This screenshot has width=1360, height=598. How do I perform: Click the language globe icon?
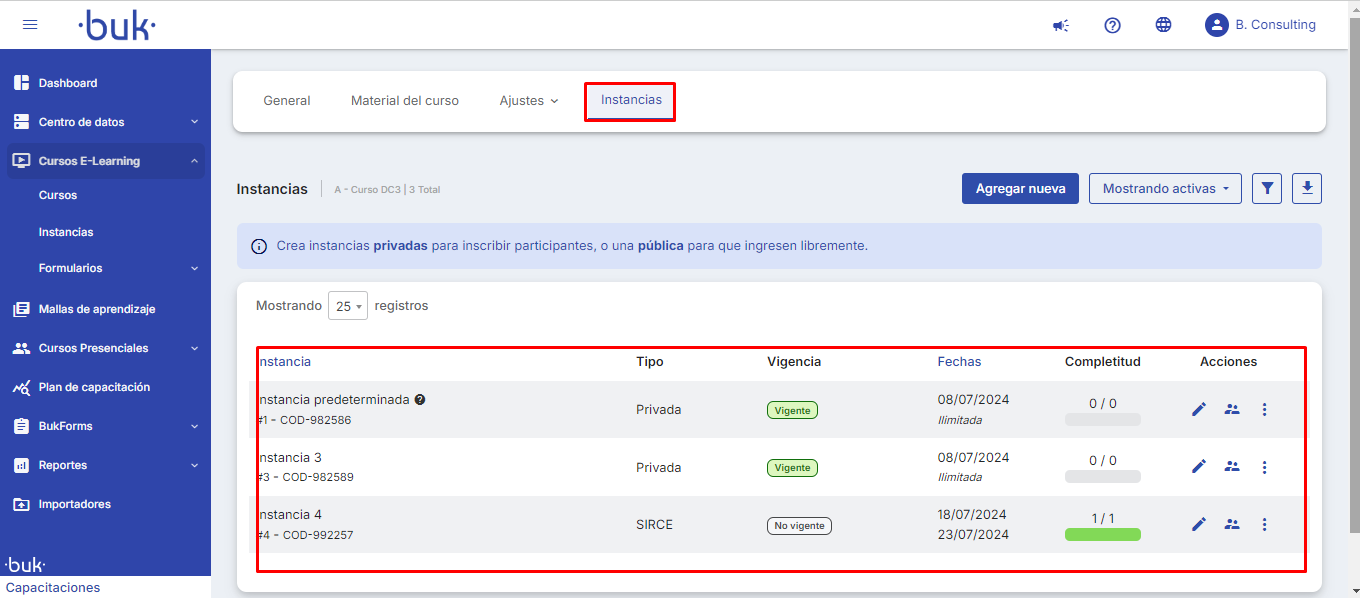tap(1163, 25)
